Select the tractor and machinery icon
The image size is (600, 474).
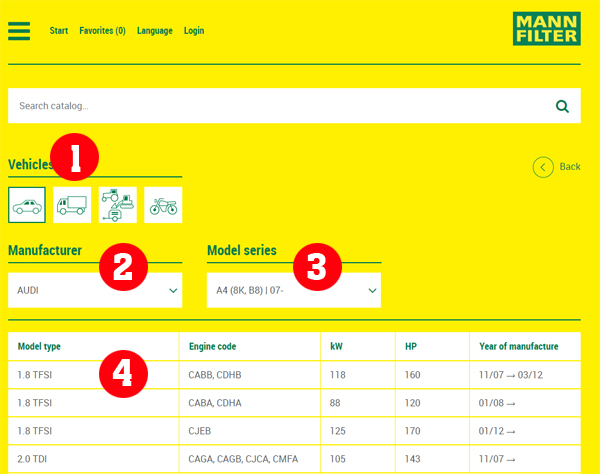pyautogui.click(x=118, y=205)
